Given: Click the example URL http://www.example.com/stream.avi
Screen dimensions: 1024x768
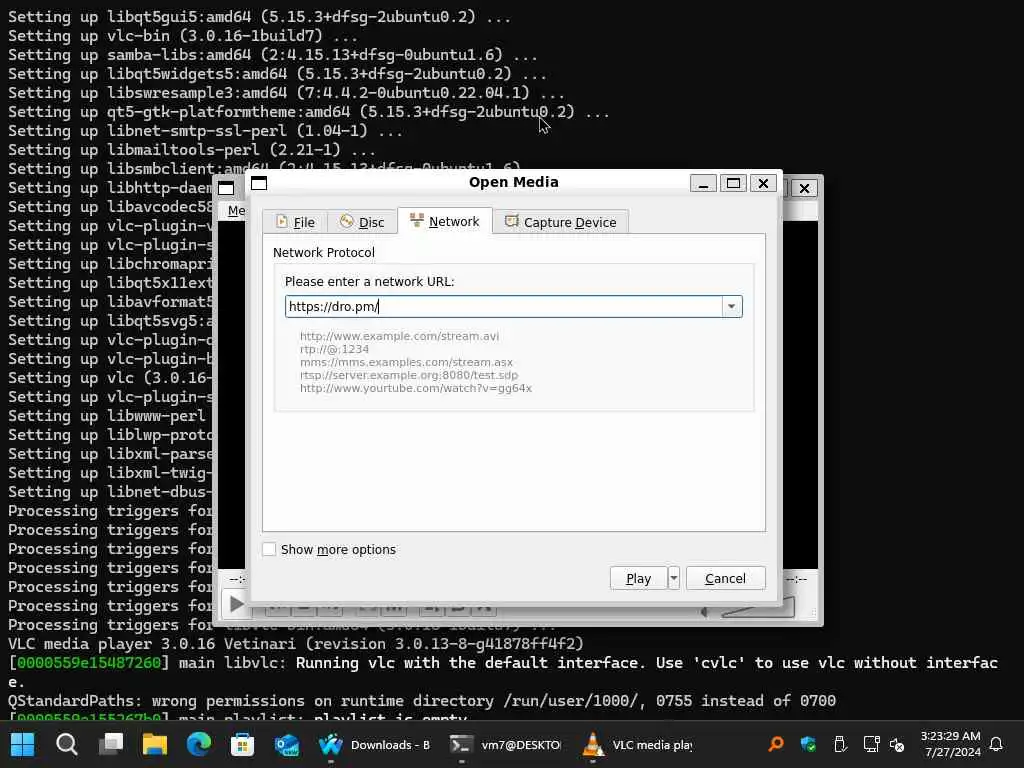Looking at the screenshot, I should (399, 336).
